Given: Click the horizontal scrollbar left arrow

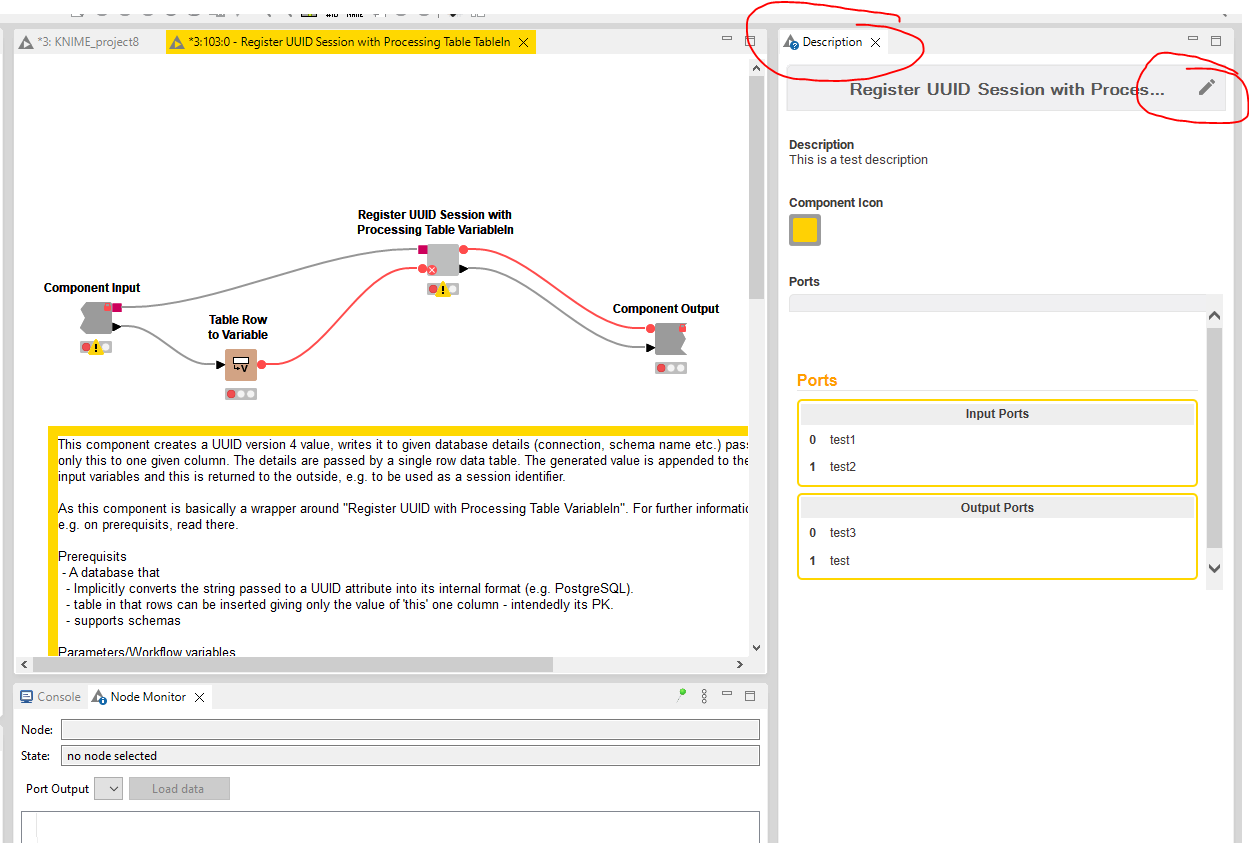Looking at the screenshot, I should [x=24, y=664].
